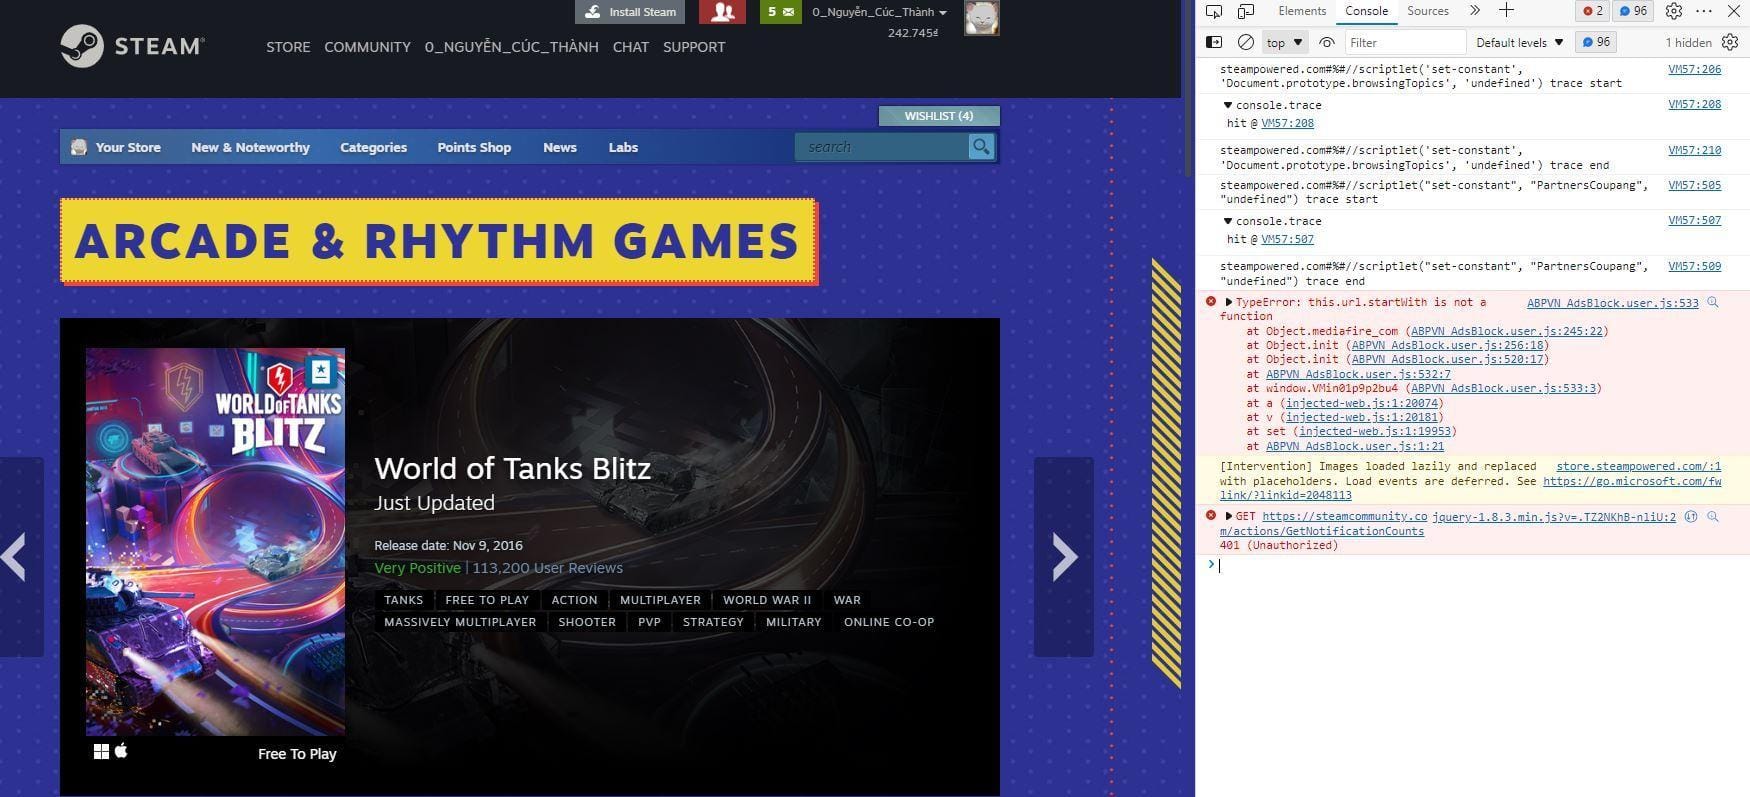The width and height of the screenshot is (1750, 797).
Task: Click the console Filter field
Action: (x=1404, y=42)
